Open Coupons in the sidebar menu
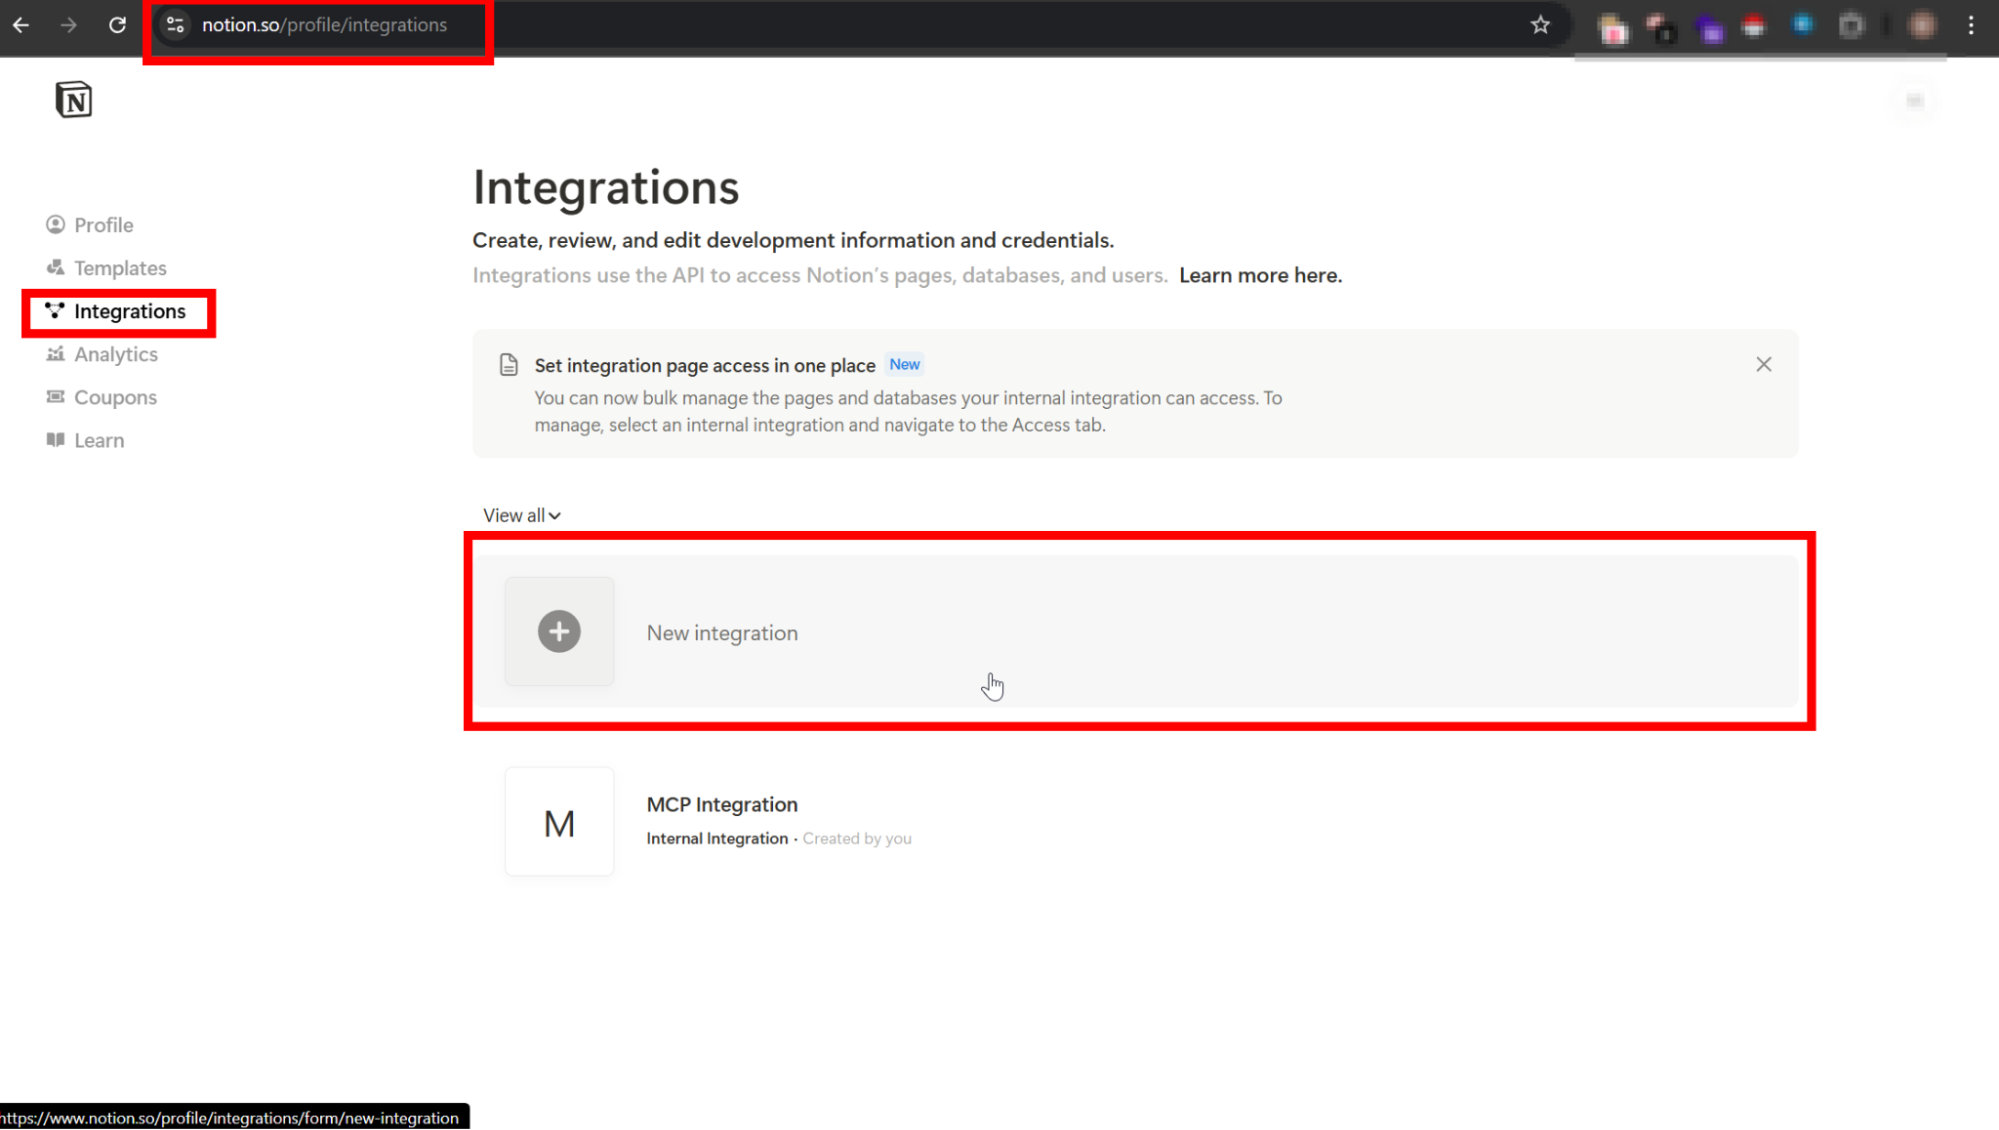1999x1130 pixels. 115,397
